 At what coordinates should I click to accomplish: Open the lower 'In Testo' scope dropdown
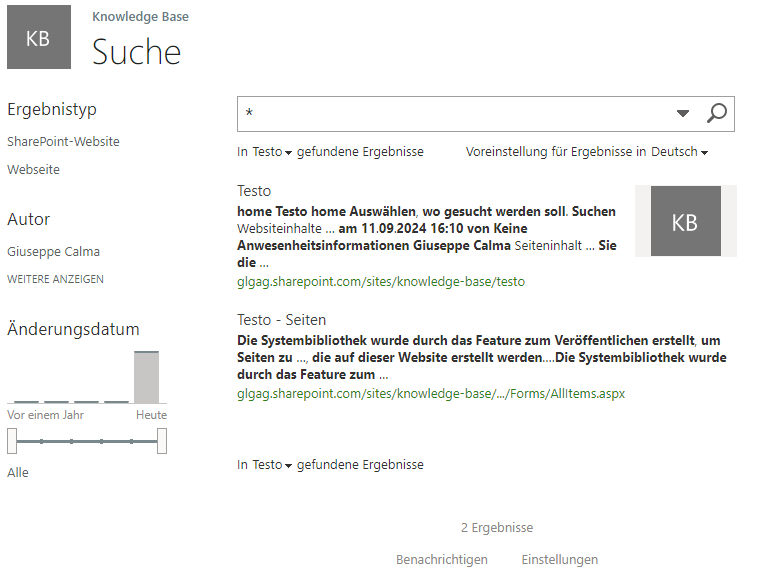272,465
